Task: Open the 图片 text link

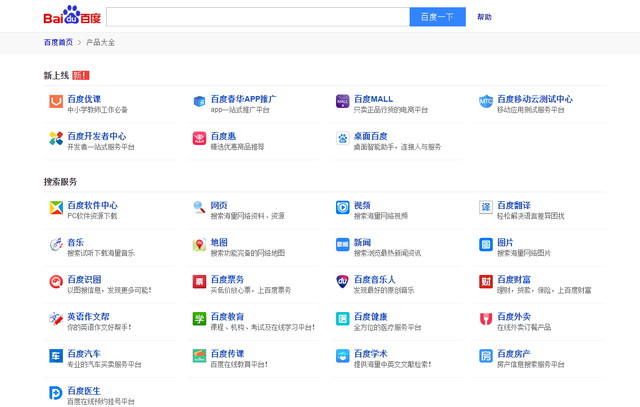Action: point(505,242)
